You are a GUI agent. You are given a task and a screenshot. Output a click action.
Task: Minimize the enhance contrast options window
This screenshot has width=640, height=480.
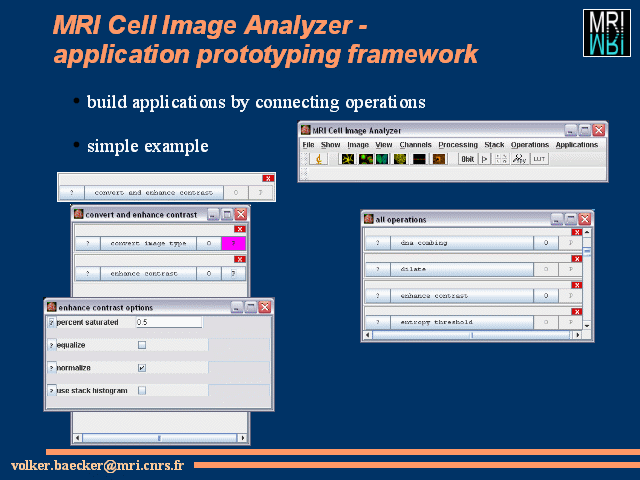click(237, 307)
